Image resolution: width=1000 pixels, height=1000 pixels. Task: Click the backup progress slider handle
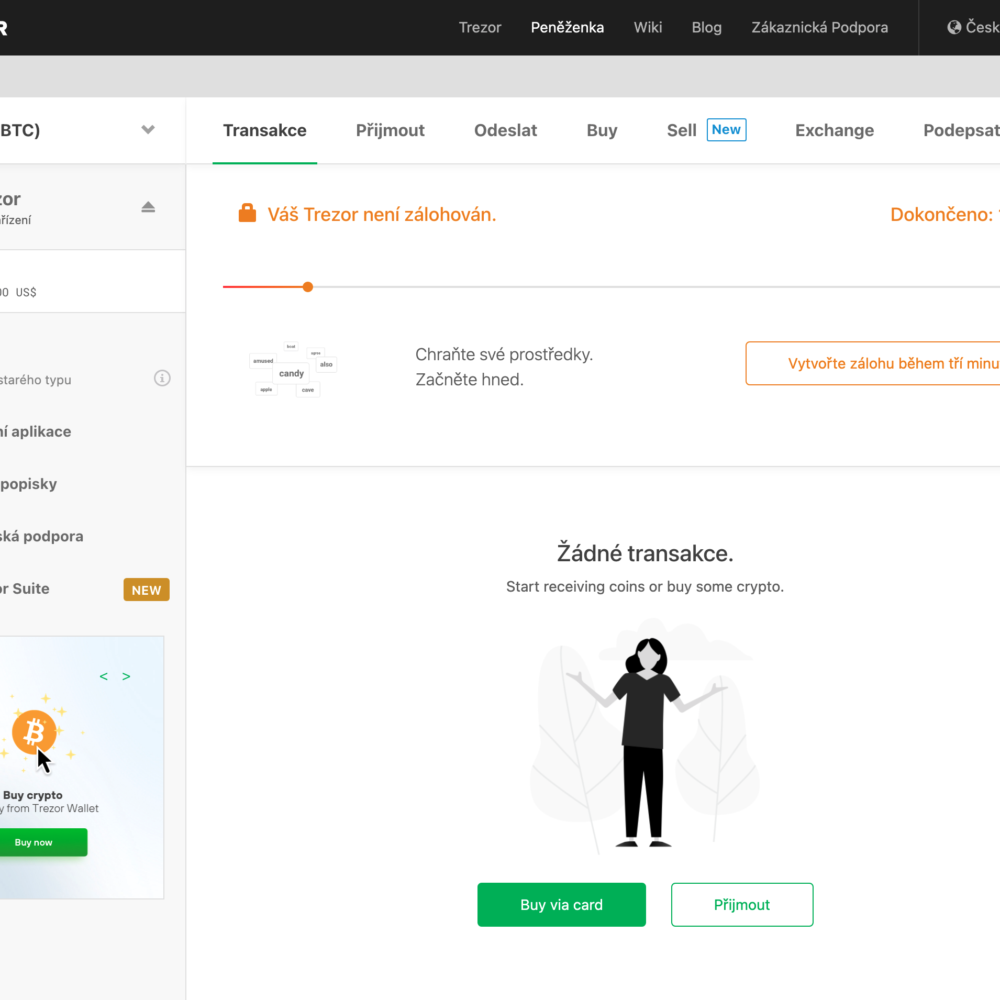(308, 287)
